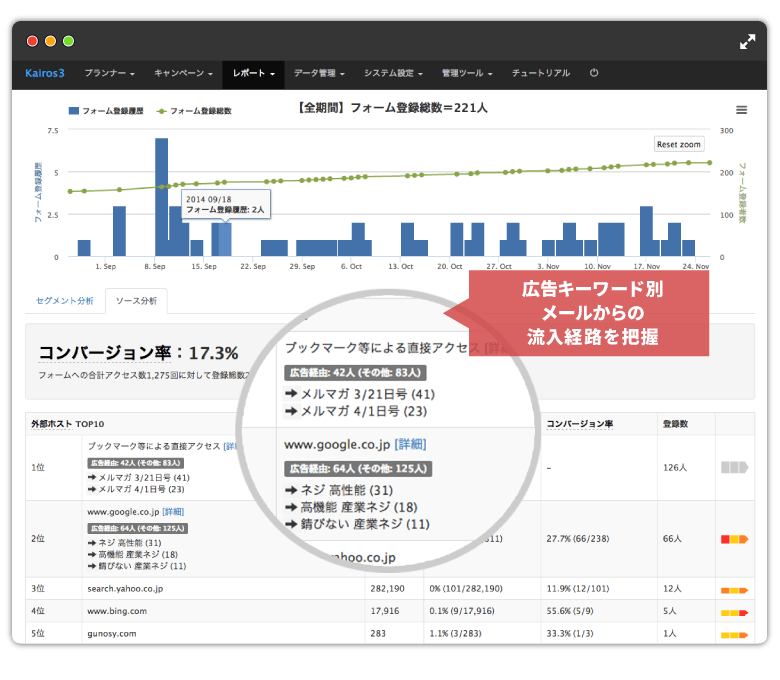Switch to the セグメント分析 tab

click(x=65, y=301)
